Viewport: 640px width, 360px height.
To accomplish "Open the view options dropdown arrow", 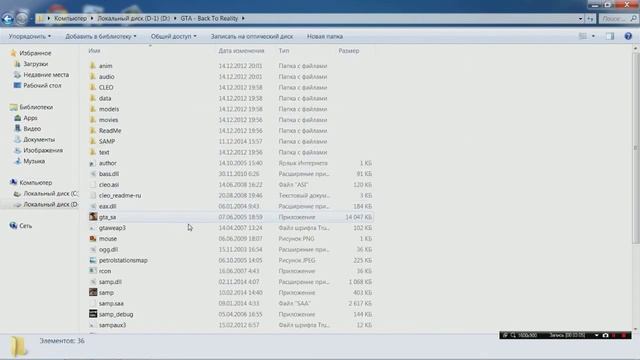I will tap(593, 36).
